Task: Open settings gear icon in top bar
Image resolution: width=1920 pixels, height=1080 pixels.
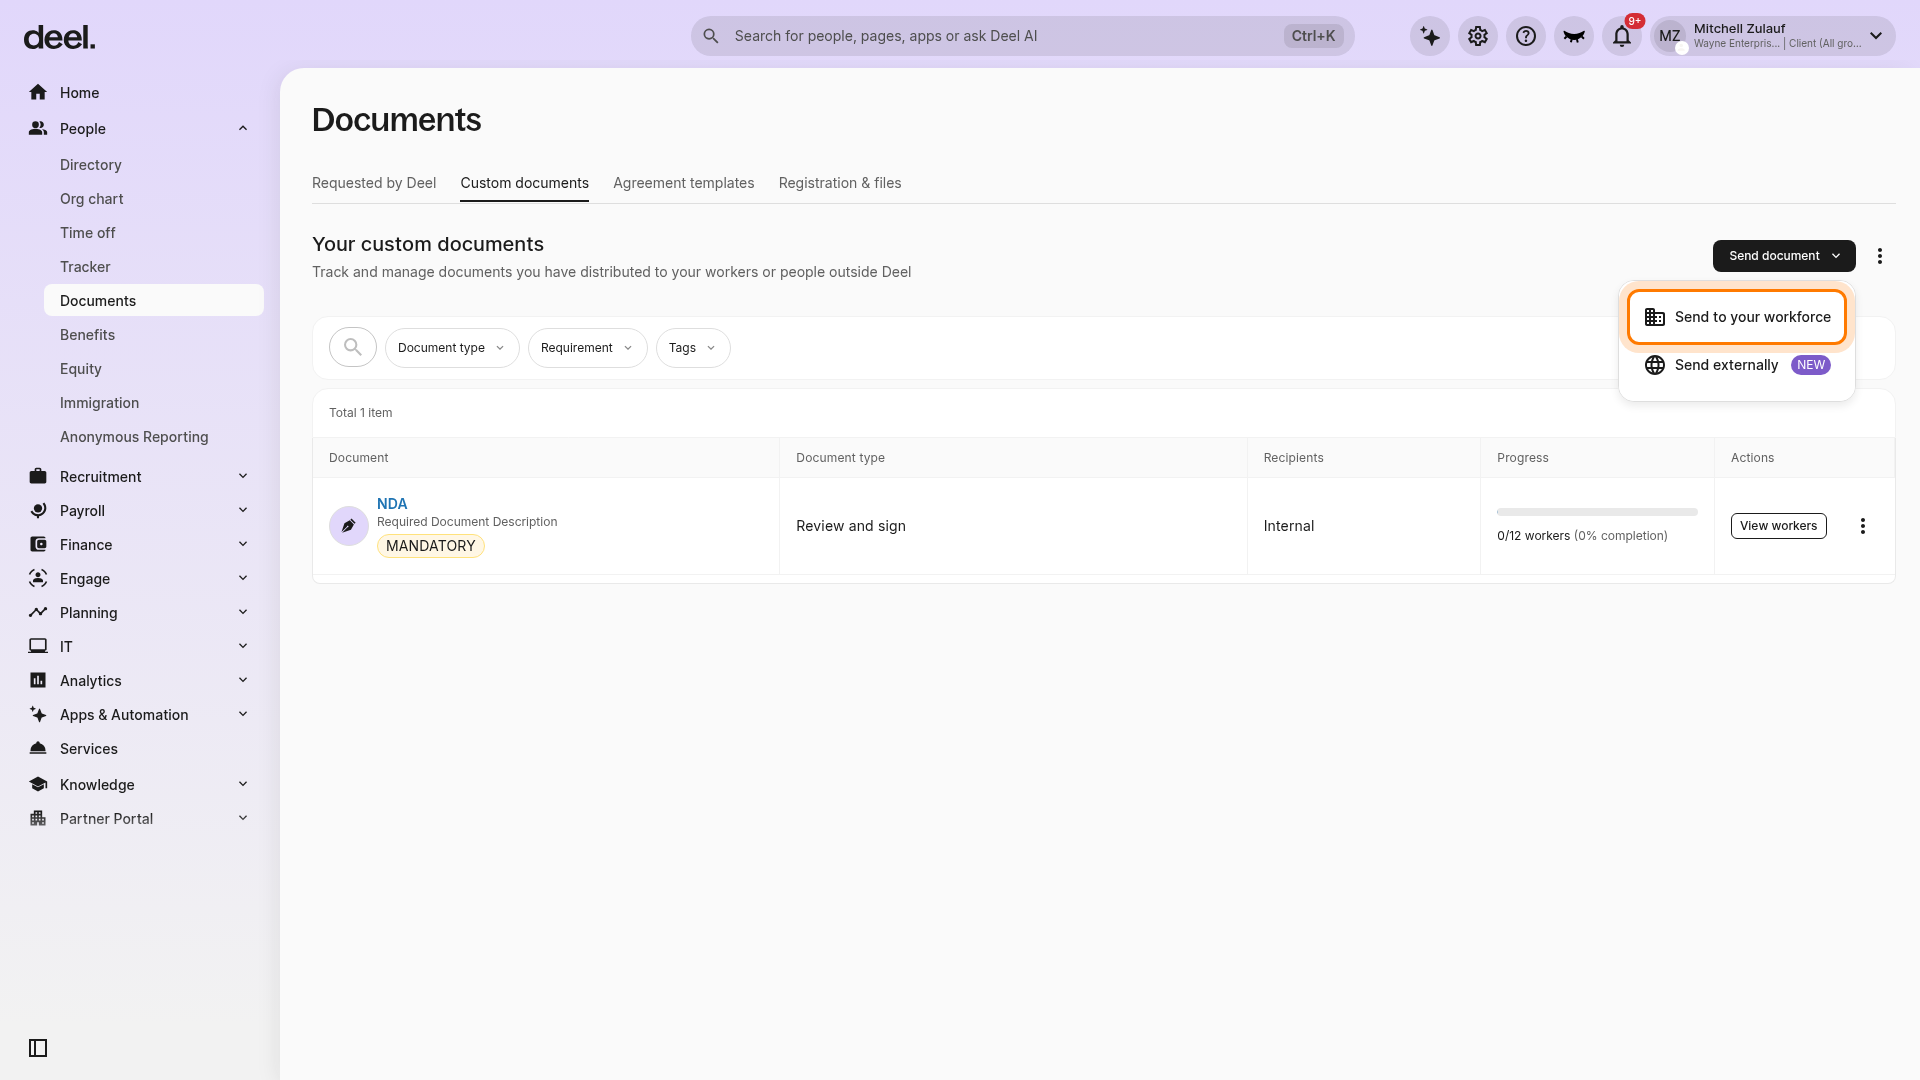Action: (x=1478, y=37)
